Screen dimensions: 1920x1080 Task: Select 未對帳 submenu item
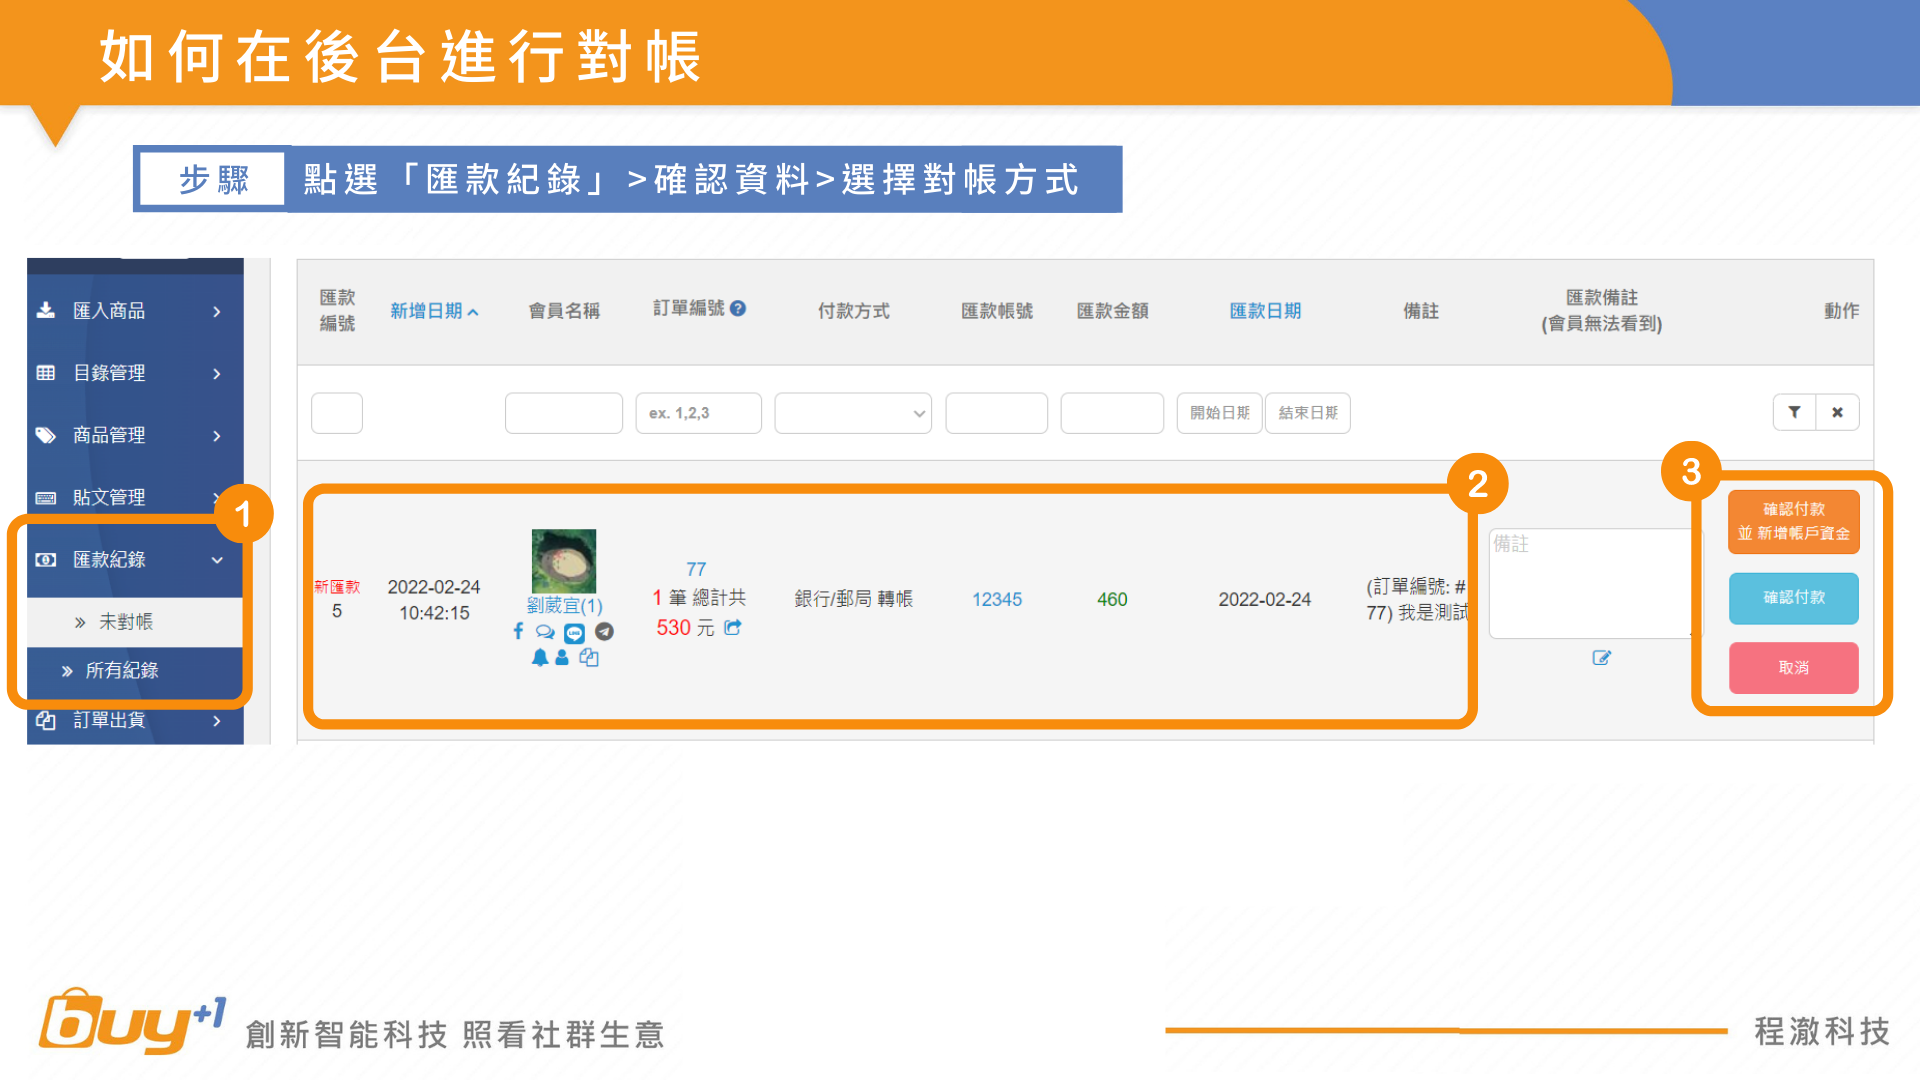(x=126, y=622)
